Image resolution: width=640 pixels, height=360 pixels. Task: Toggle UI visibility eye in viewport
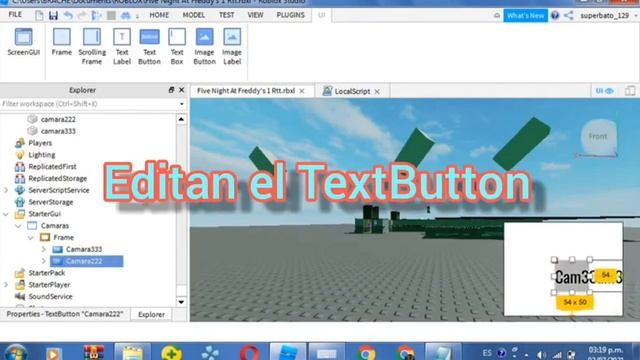point(604,91)
